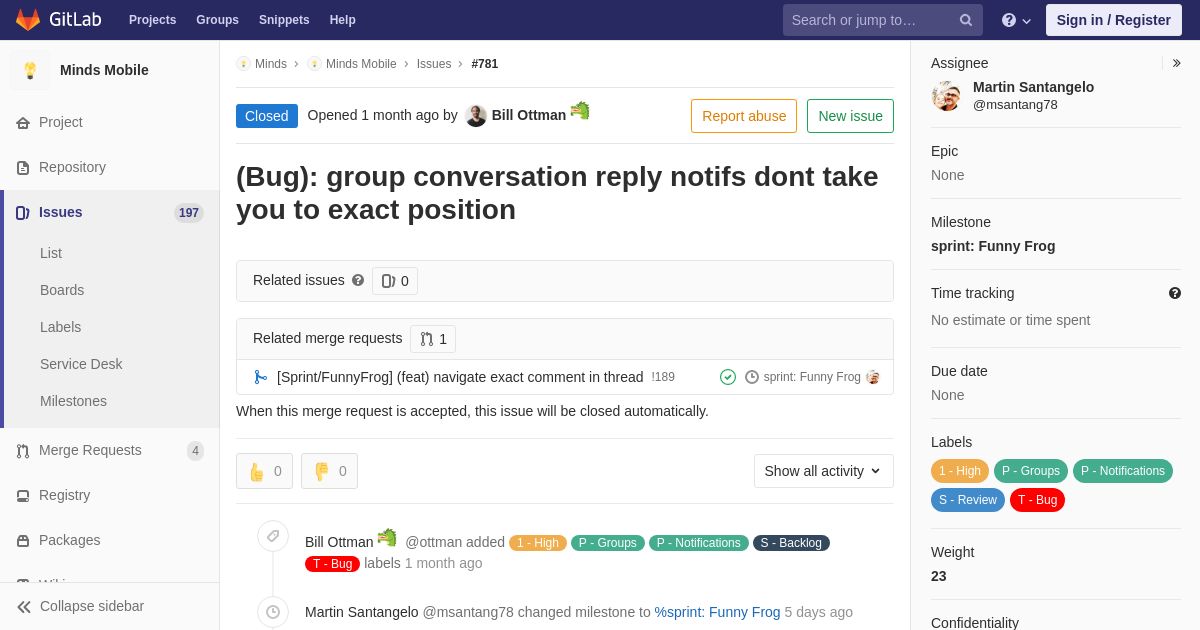Click related issues count badge 0
Screen dimensions: 1200x630
[x=395, y=281]
